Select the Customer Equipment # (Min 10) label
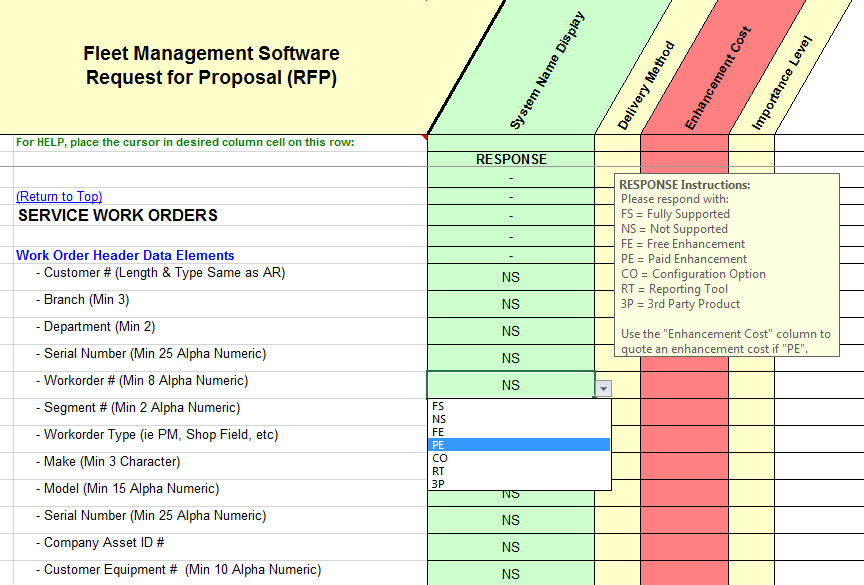The width and height of the screenshot is (864, 585). coord(179,570)
